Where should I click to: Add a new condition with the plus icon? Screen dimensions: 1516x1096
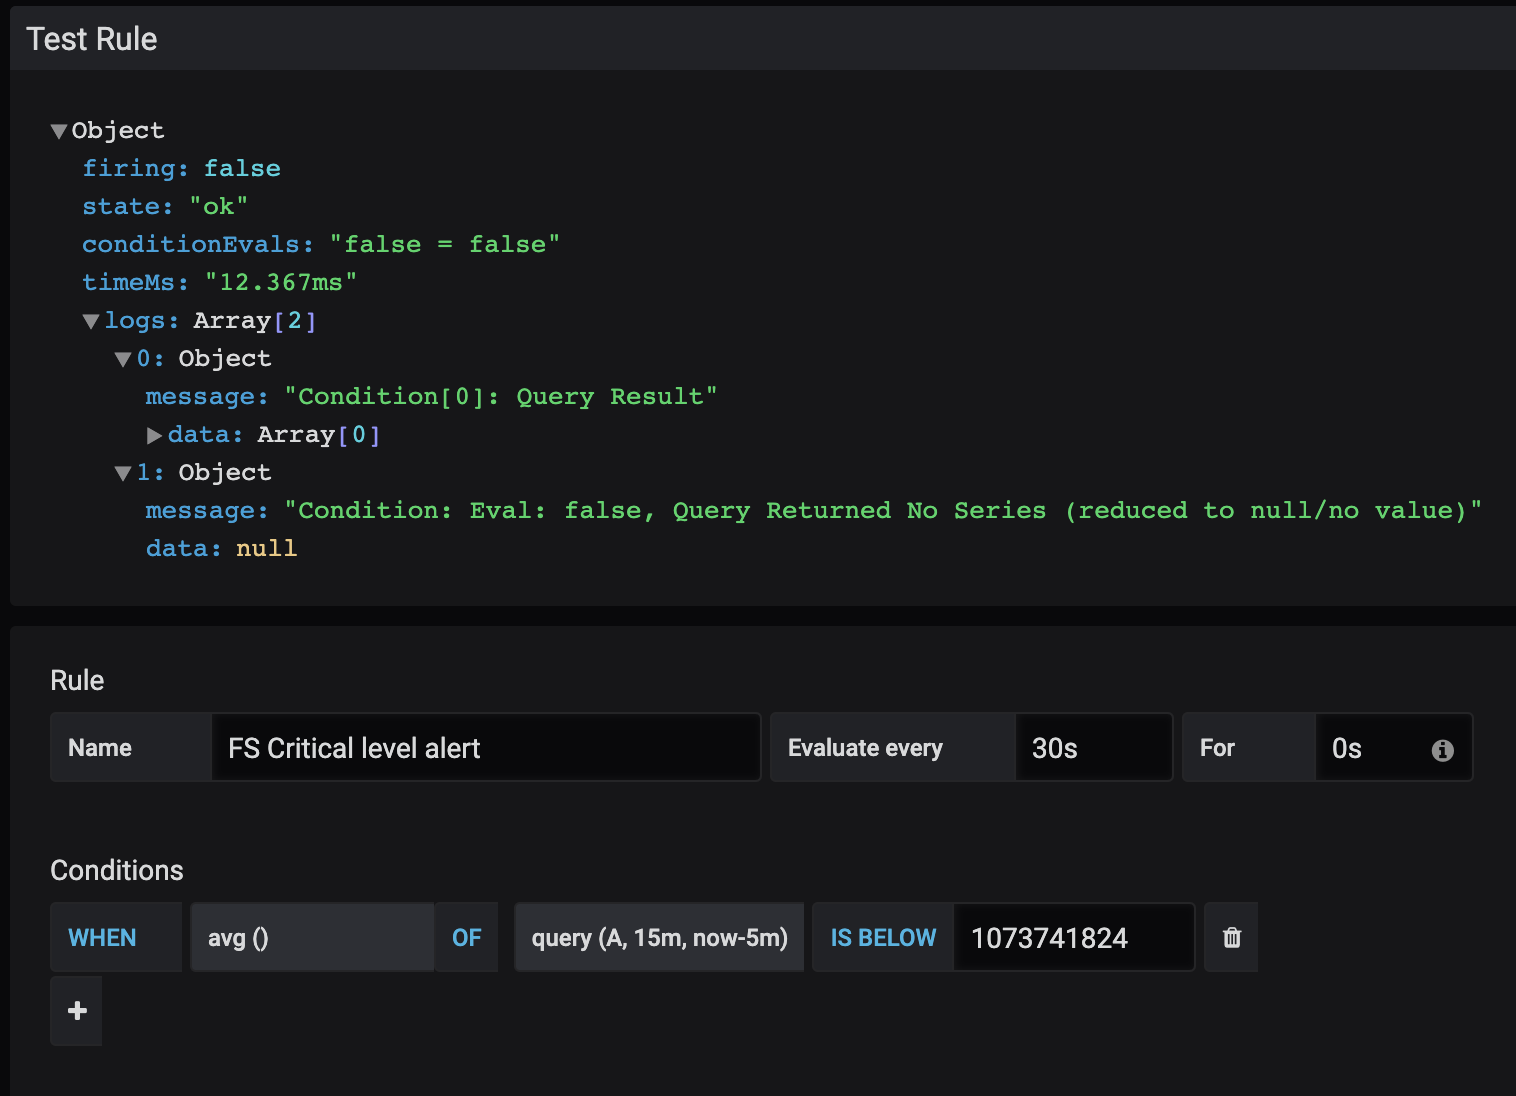[x=76, y=1011]
